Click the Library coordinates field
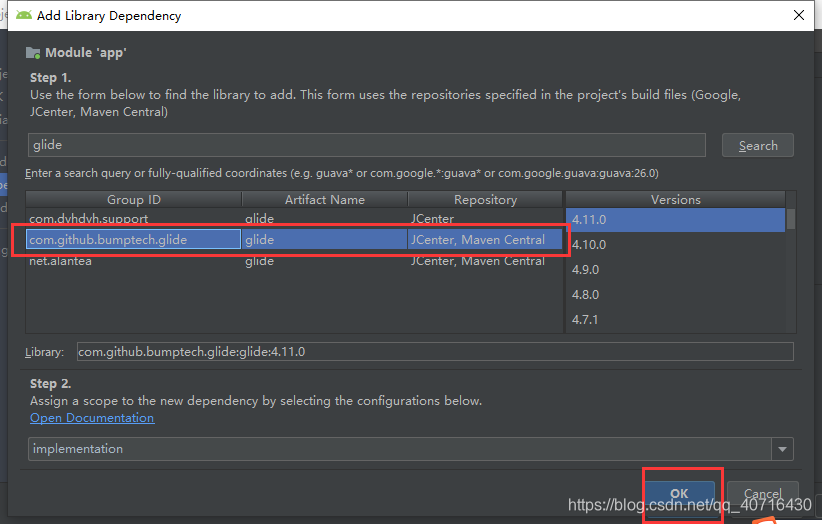The image size is (822, 524). [x=435, y=352]
